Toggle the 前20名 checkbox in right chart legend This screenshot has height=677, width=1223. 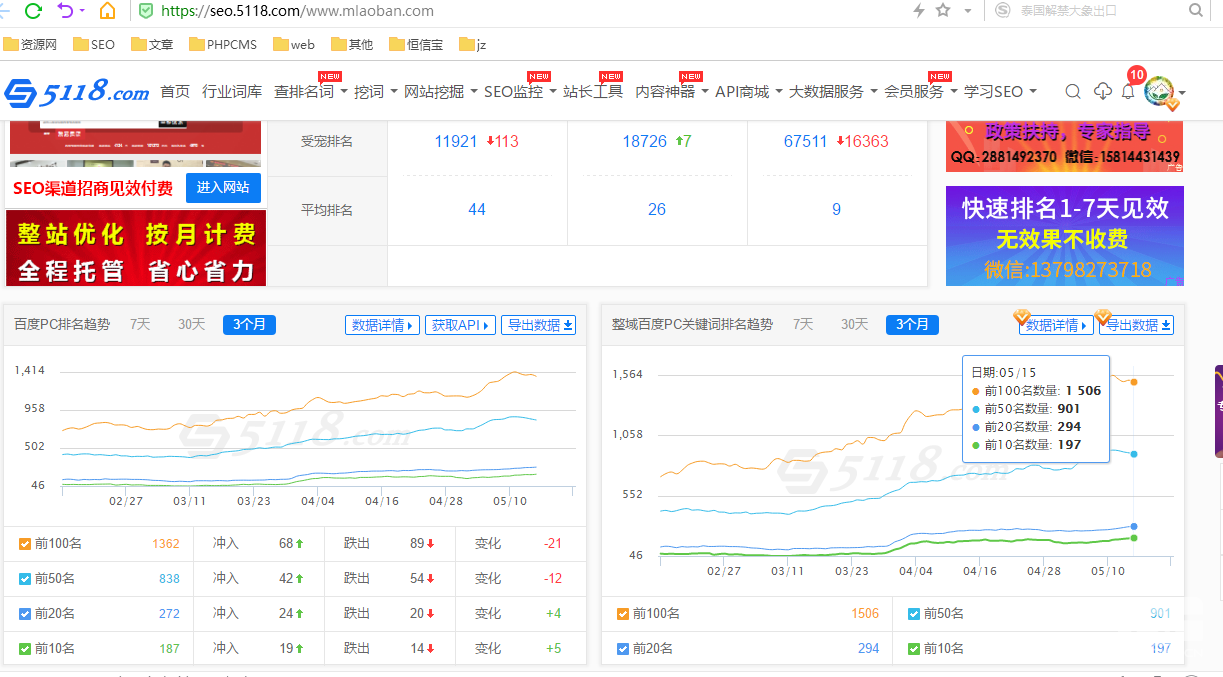(x=623, y=649)
